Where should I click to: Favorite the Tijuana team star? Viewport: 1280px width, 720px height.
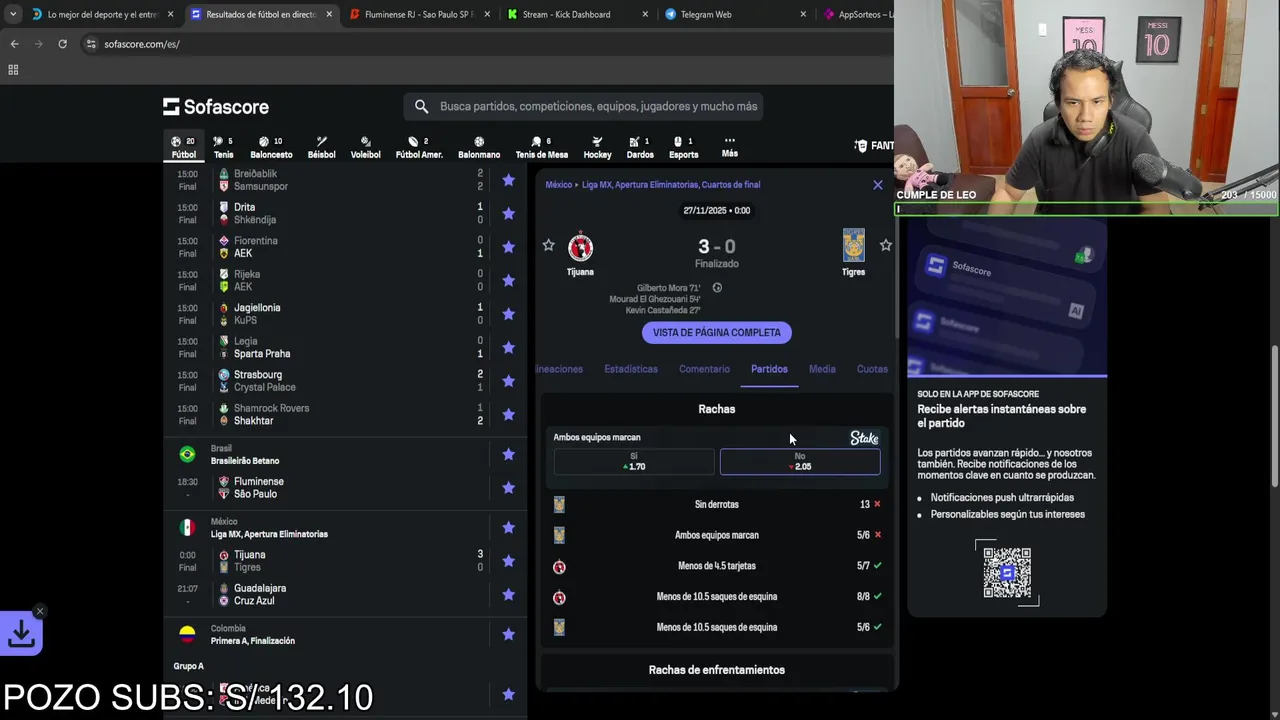548,245
